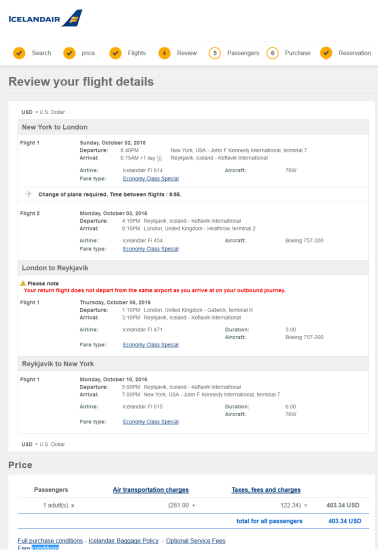Click the USD = U.S. Dollar note above flights
The width and height of the screenshot is (378, 550).
[43, 112]
